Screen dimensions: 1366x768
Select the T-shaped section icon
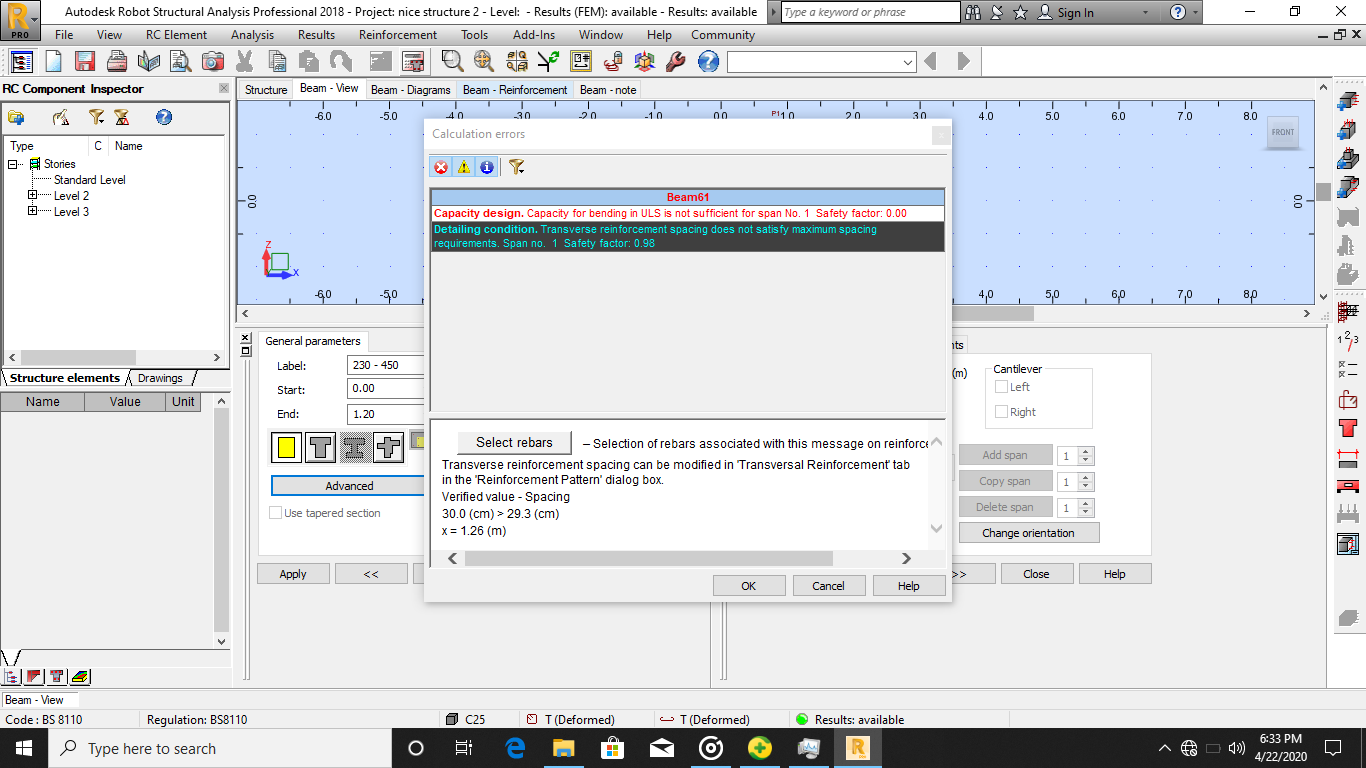pos(320,448)
